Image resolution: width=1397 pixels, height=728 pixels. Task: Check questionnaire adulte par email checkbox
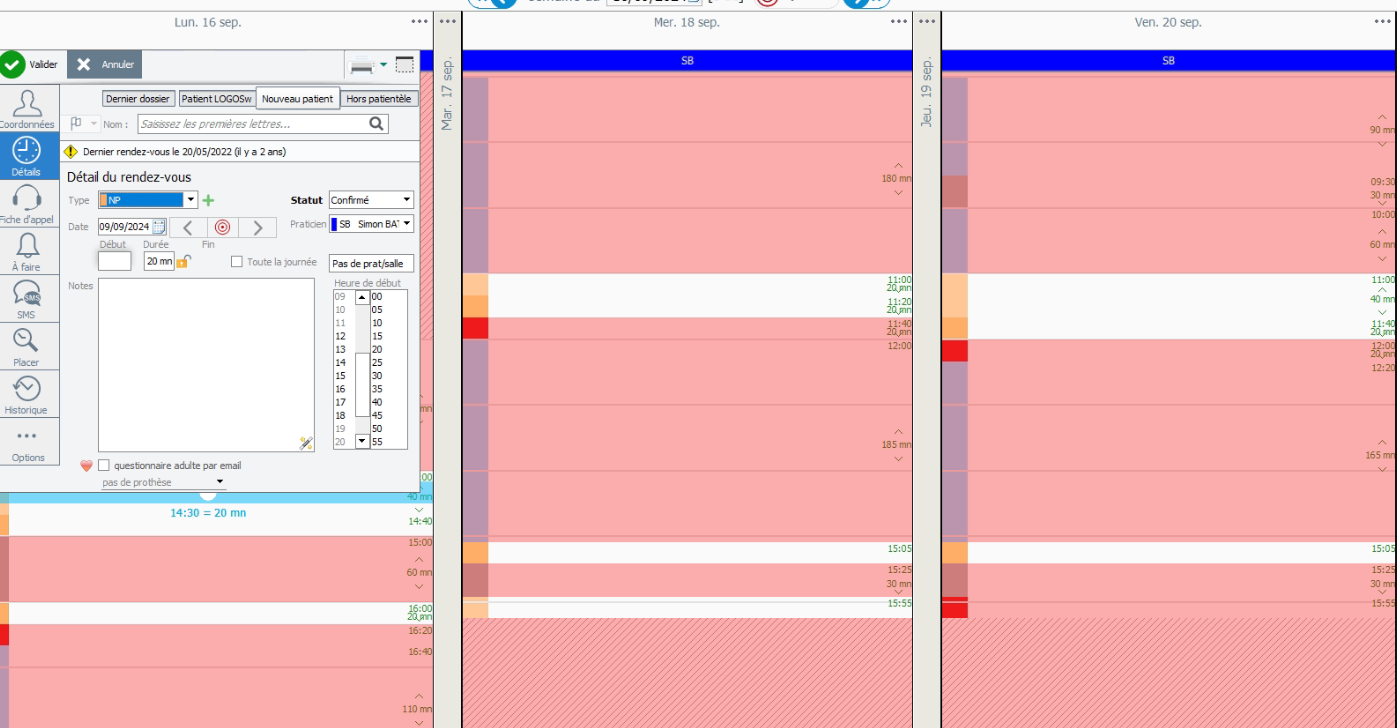coord(104,465)
